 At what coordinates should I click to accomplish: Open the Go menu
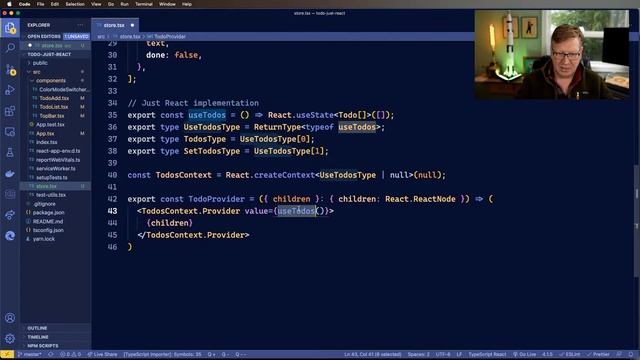pyautogui.click(x=111, y=4)
